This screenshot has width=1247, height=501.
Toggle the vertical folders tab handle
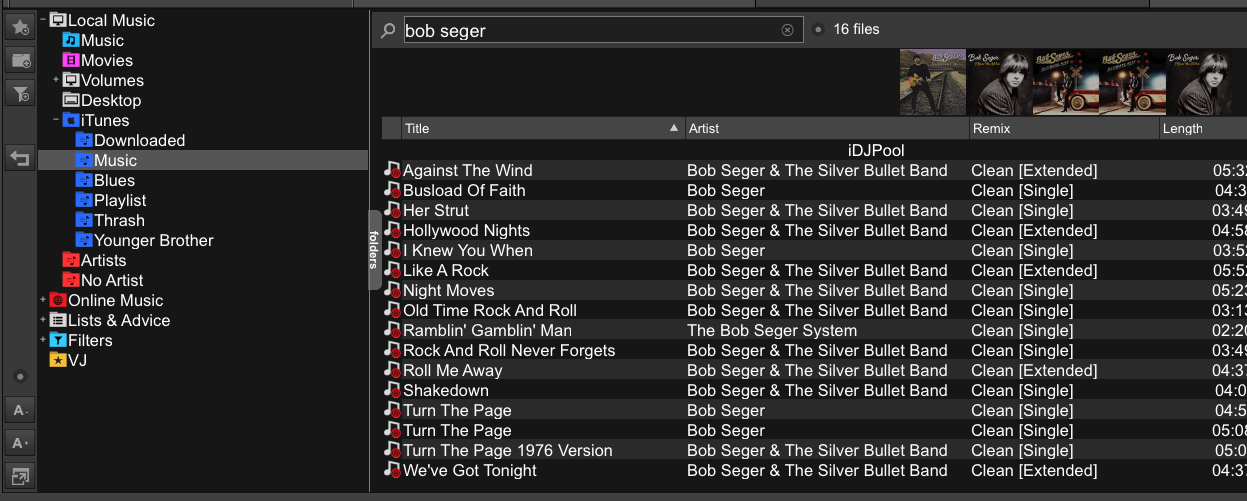(374, 250)
